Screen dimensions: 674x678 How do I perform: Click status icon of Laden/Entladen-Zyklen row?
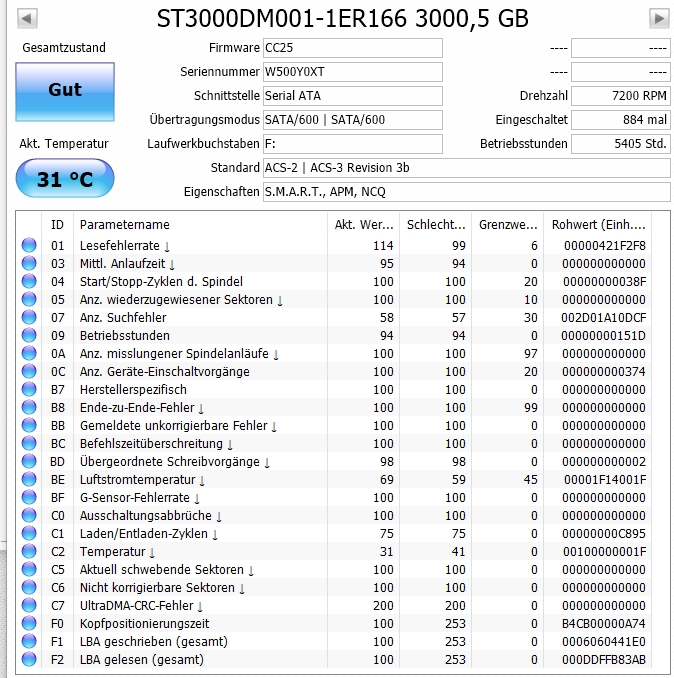(x=29, y=534)
